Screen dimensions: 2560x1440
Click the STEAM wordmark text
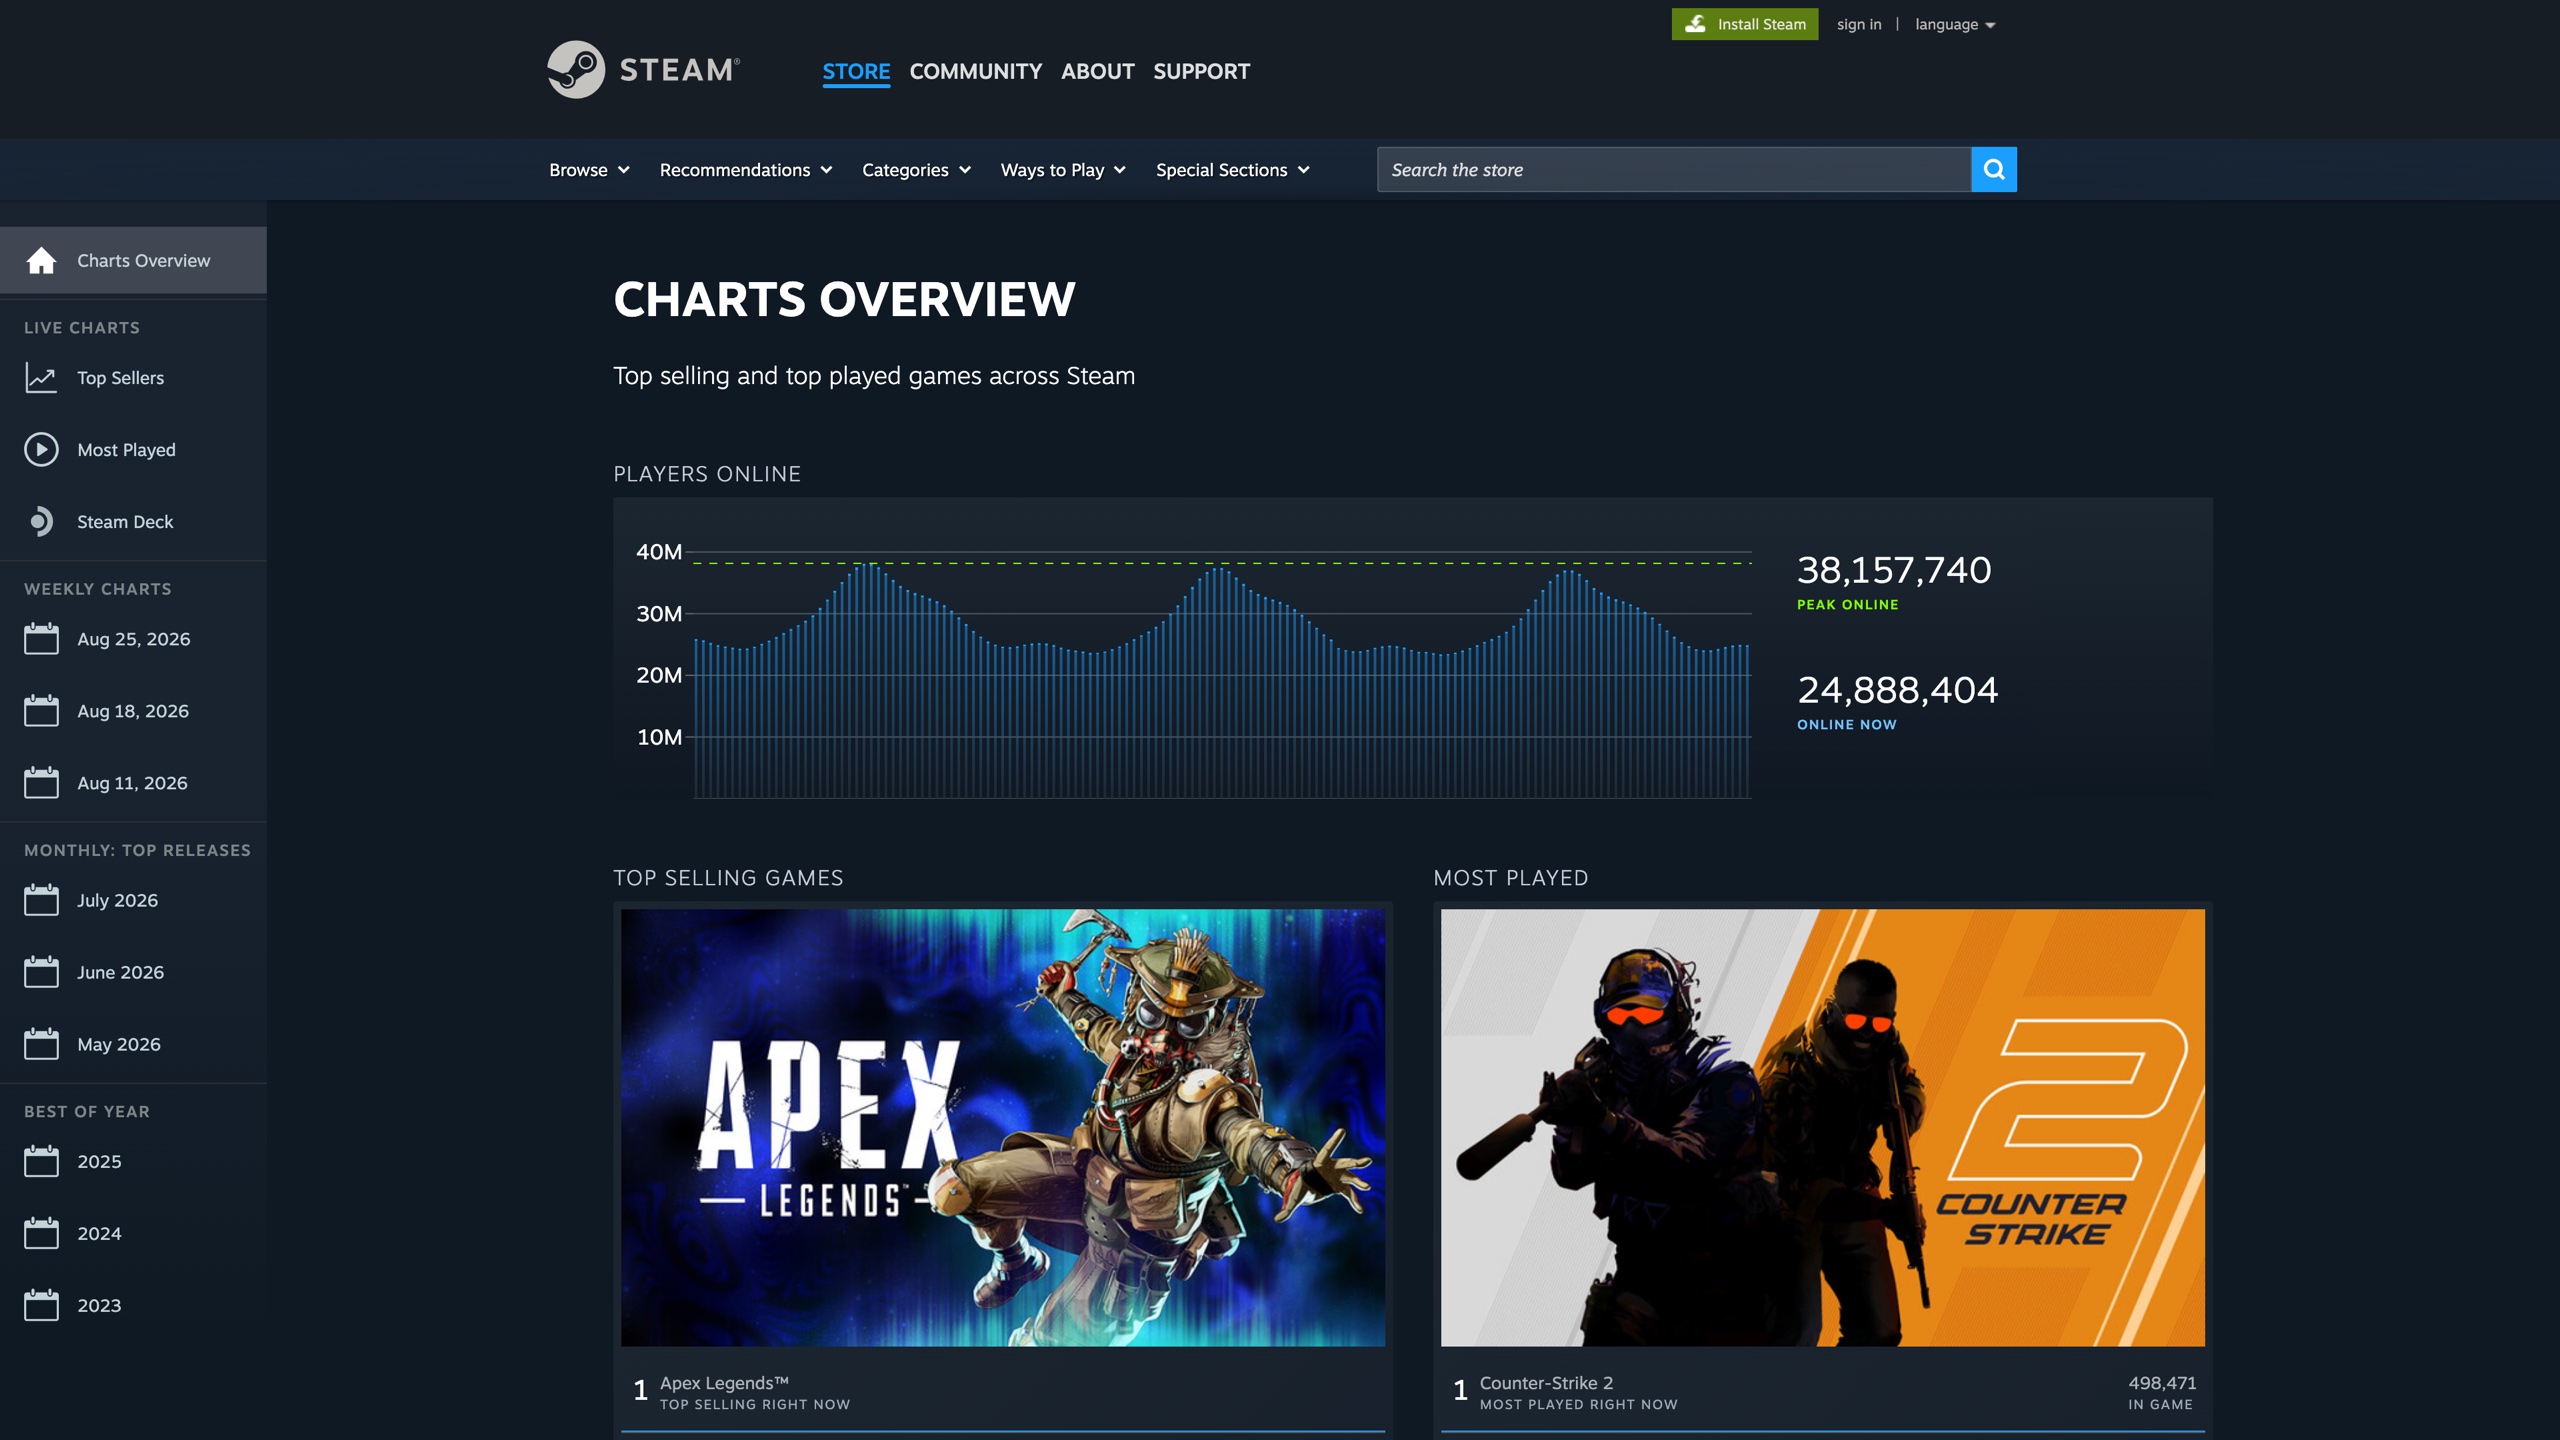pos(679,70)
